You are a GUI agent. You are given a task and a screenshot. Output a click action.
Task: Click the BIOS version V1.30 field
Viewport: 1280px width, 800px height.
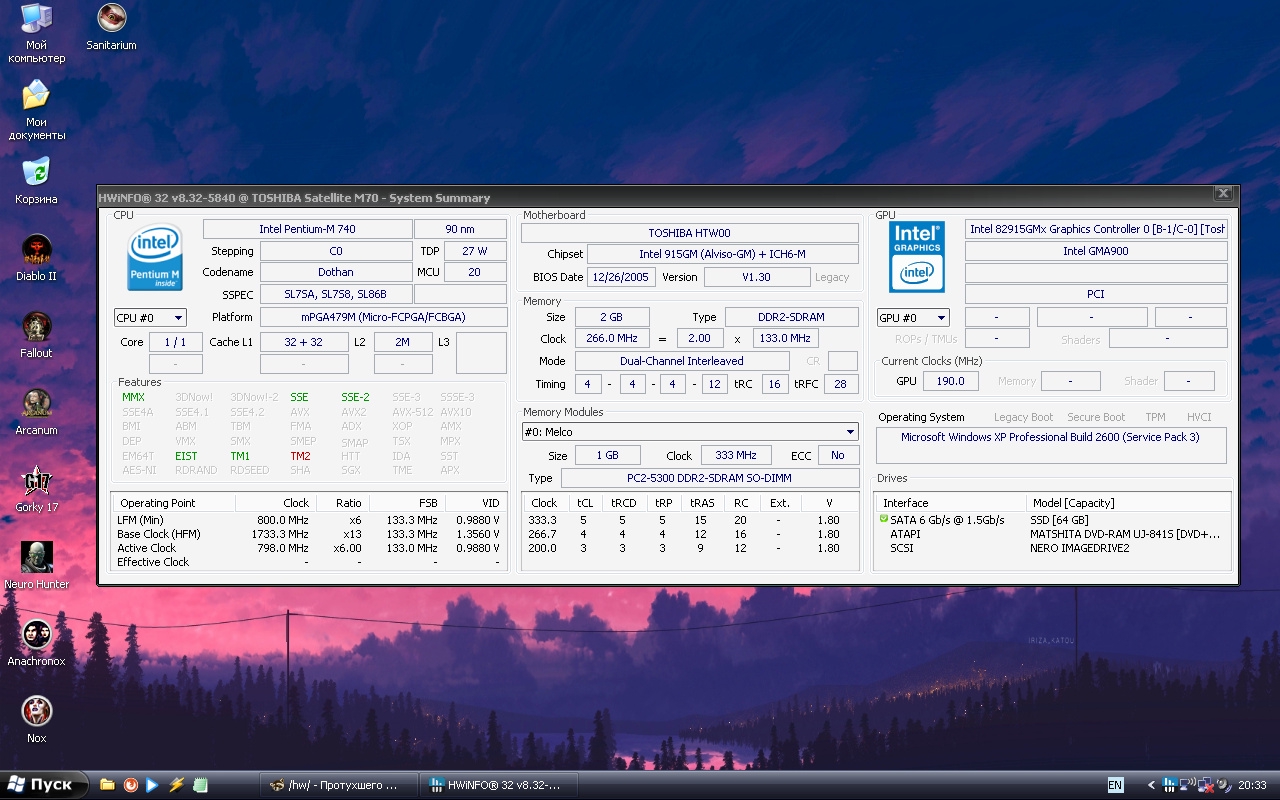pyautogui.click(x=757, y=277)
